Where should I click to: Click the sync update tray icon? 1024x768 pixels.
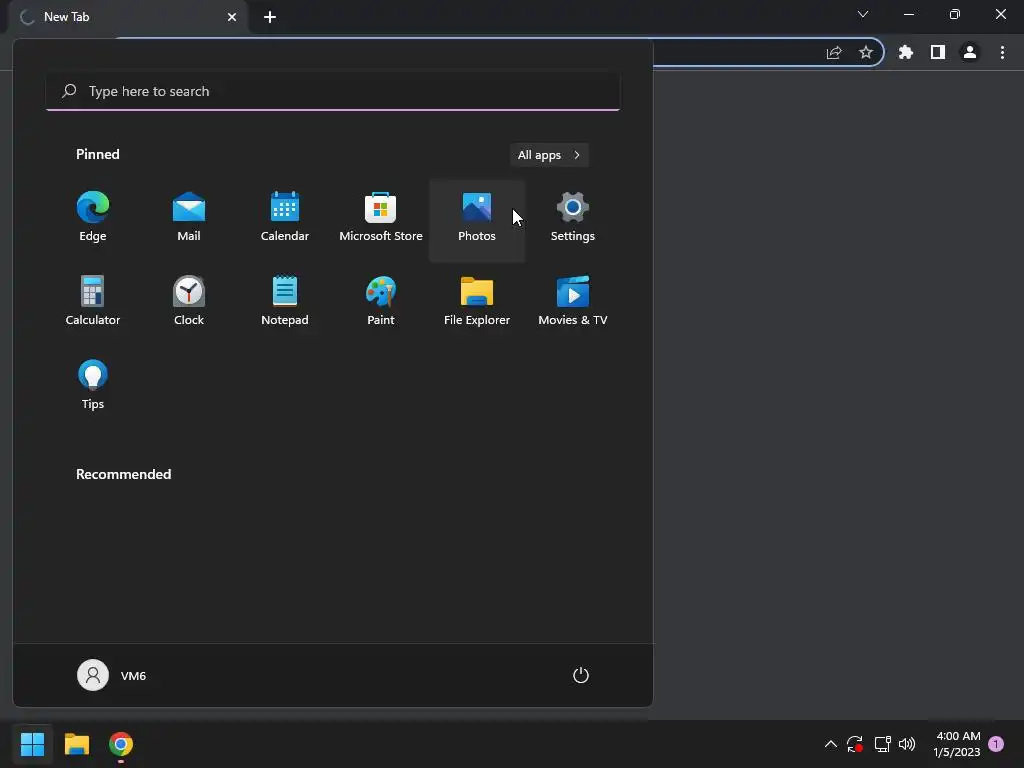(x=855, y=744)
